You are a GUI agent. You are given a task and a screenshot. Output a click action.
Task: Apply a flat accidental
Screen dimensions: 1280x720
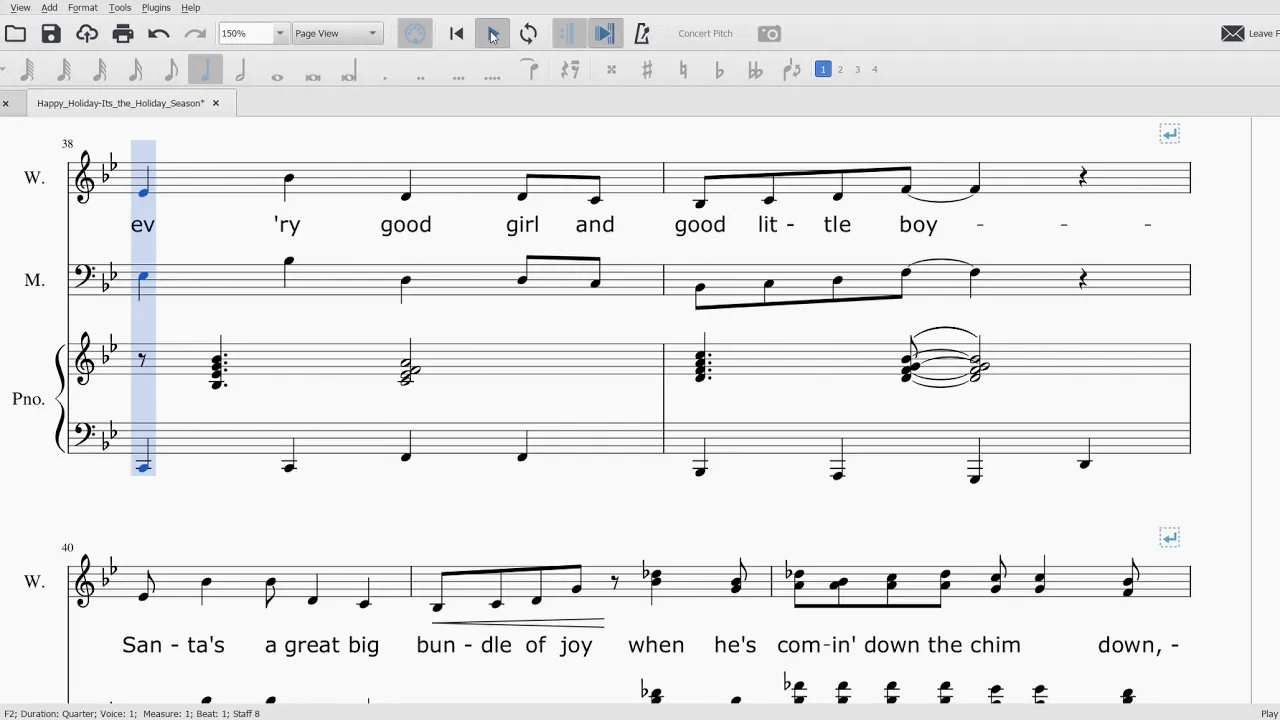[719, 70]
